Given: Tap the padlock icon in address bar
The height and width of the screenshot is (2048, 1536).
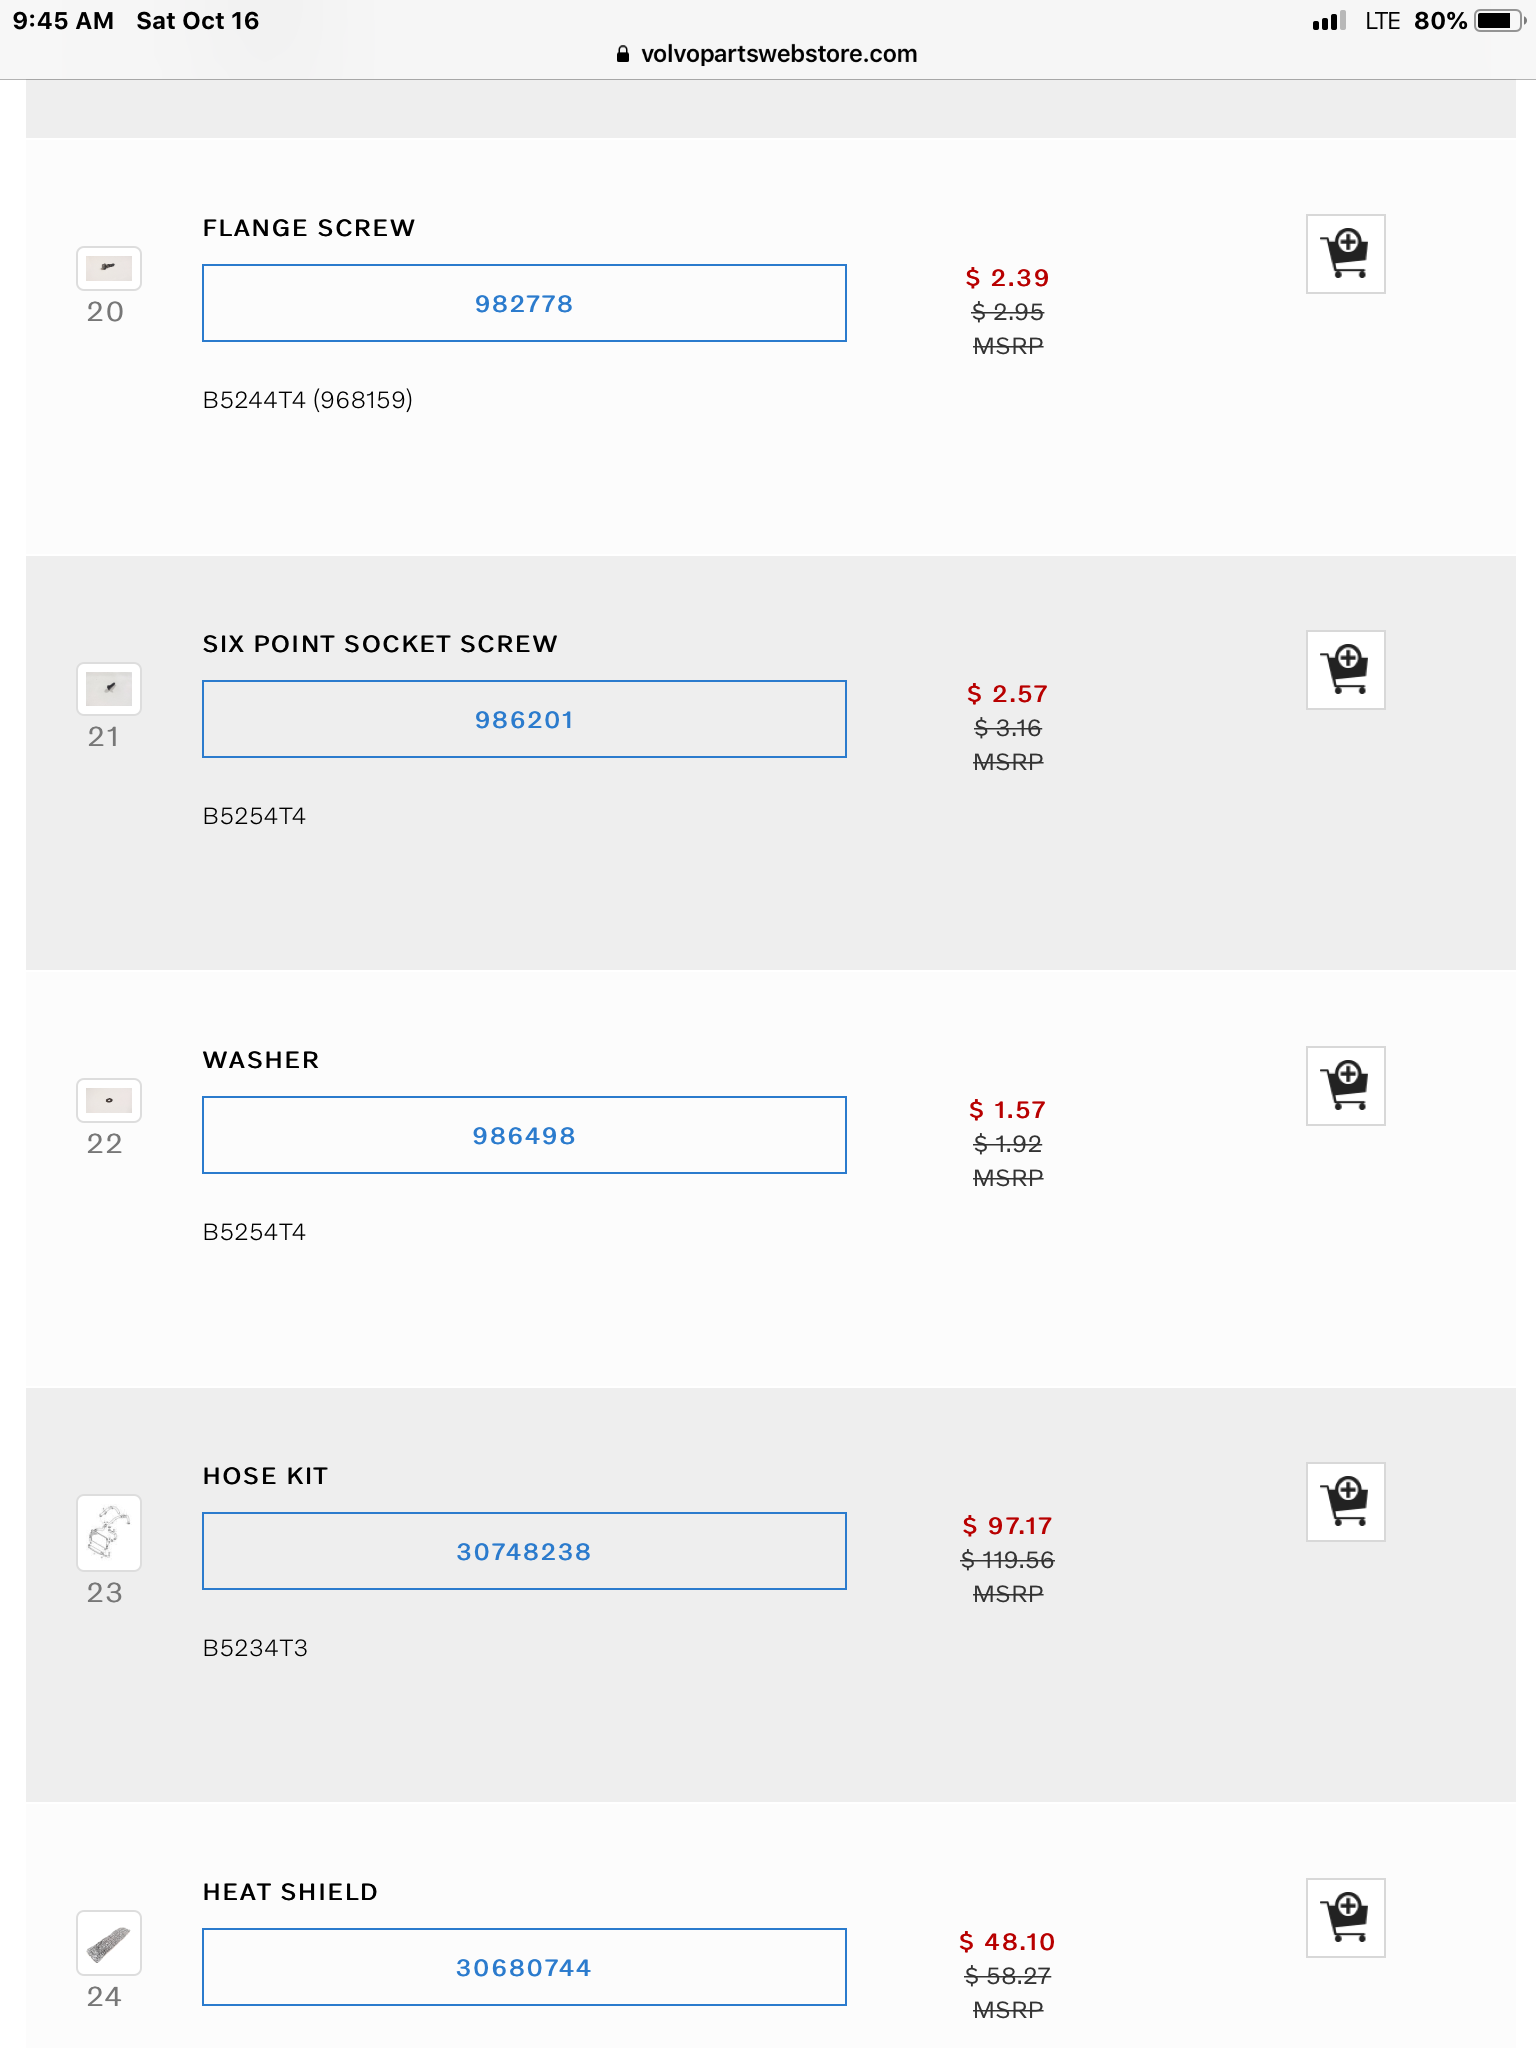Looking at the screenshot, I should point(623,55).
